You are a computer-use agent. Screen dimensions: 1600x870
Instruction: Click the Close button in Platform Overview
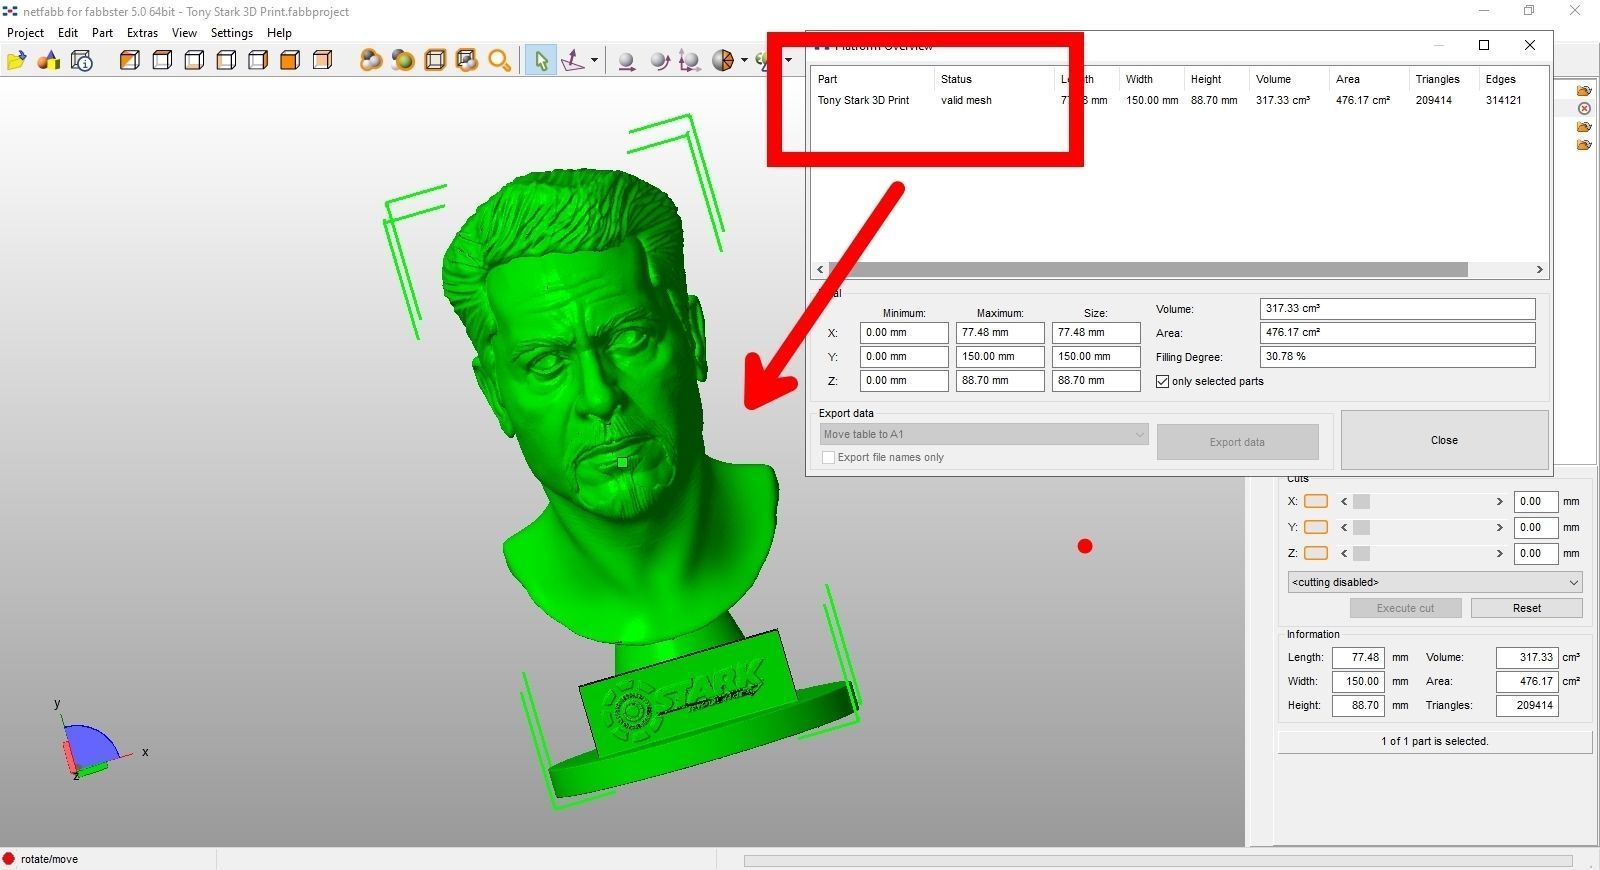tap(1444, 440)
